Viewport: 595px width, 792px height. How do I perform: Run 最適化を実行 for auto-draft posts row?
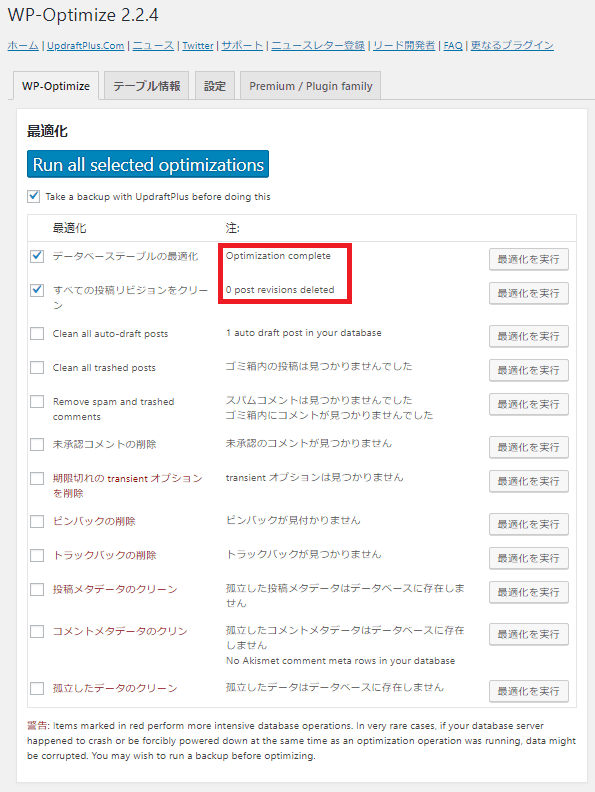click(528, 336)
